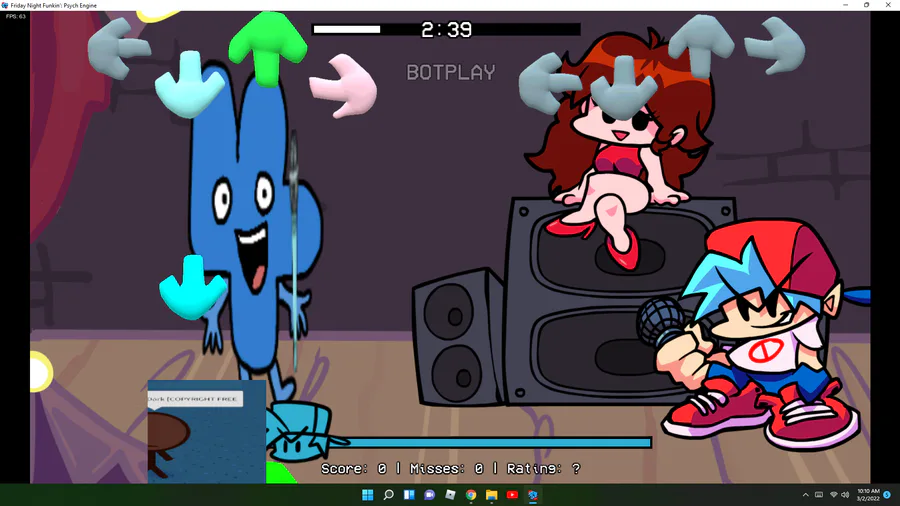Open taskbar Search
The height and width of the screenshot is (506, 900).
[389, 495]
